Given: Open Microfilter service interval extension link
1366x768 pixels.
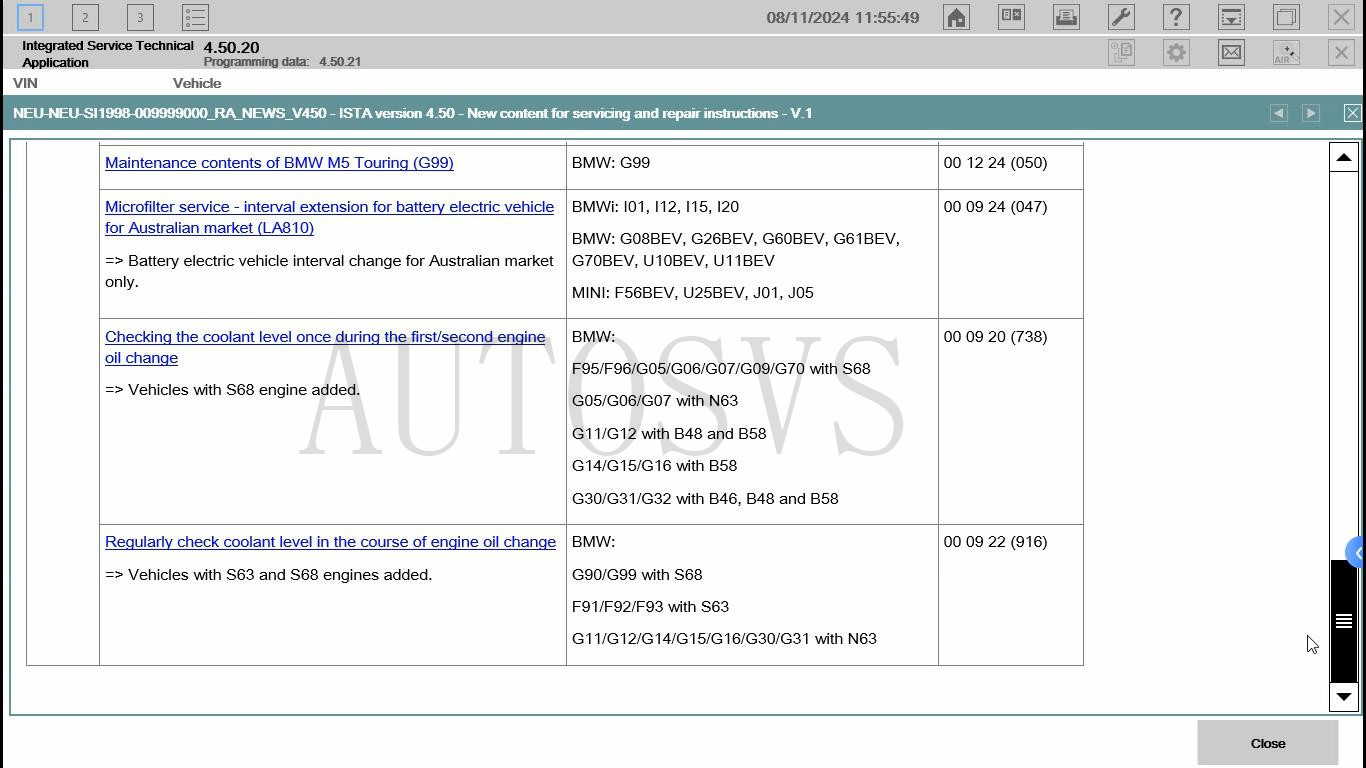Looking at the screenshot, I should click(x=329, y=217).
